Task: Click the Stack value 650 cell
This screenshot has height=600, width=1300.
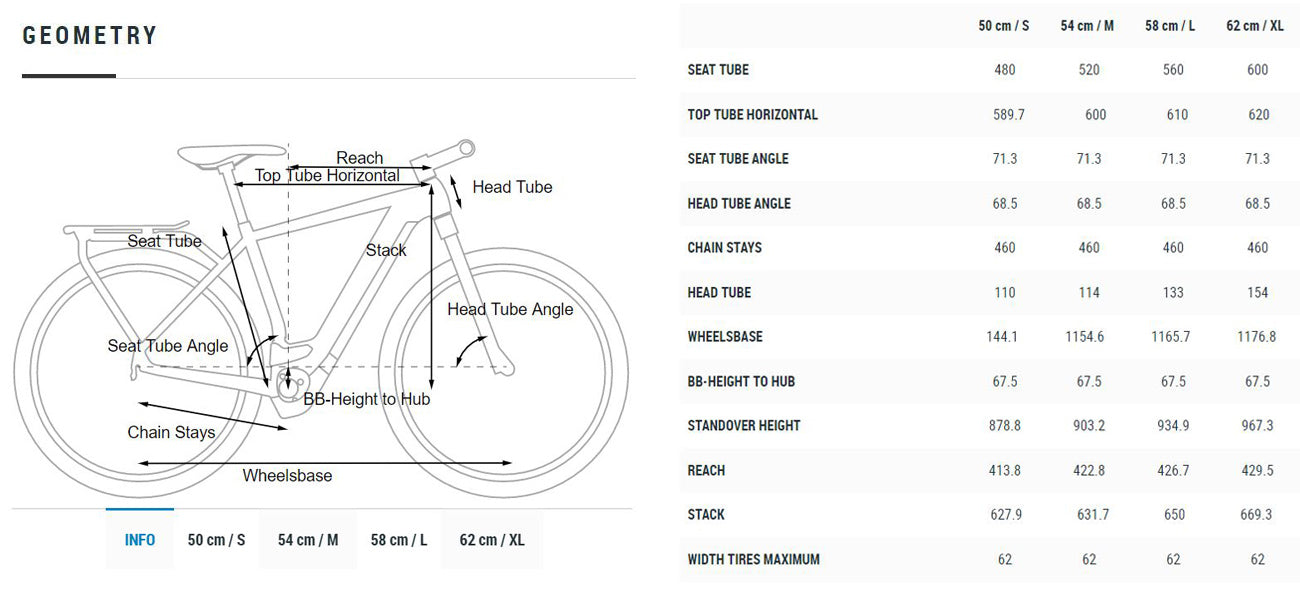Action: coord(1174,515)
